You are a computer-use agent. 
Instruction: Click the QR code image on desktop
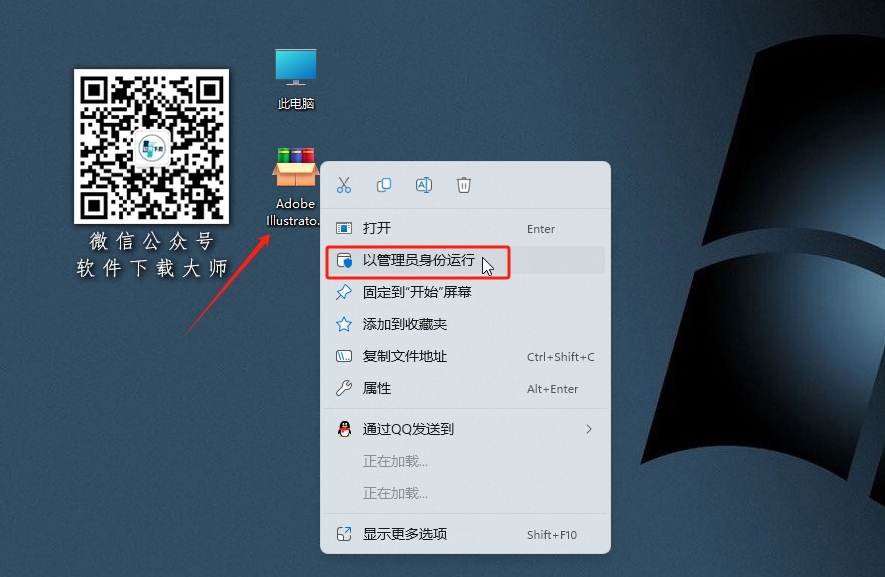pos(151,146)
